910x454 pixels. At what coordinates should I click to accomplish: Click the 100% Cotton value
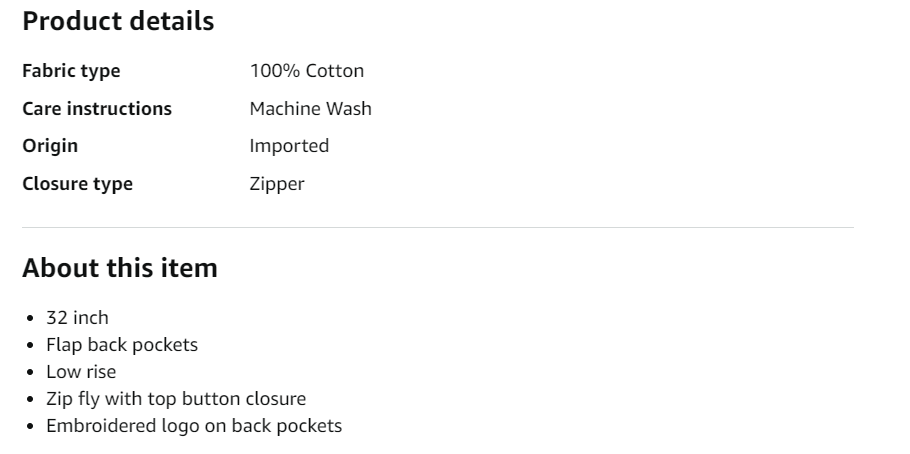pos(307,71)
